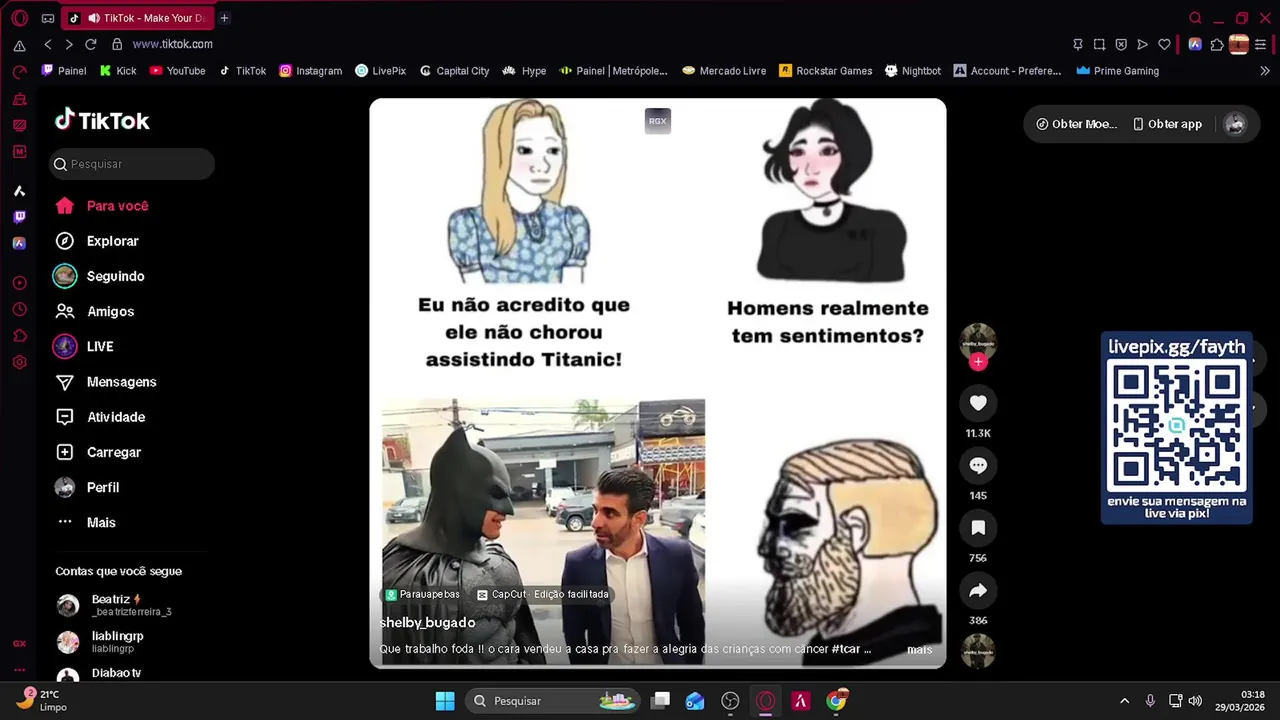The image size is (1280, 720).
Task: Open the easy setup sliders icon
Action: pyautogui.click(x=1261, y=44)
